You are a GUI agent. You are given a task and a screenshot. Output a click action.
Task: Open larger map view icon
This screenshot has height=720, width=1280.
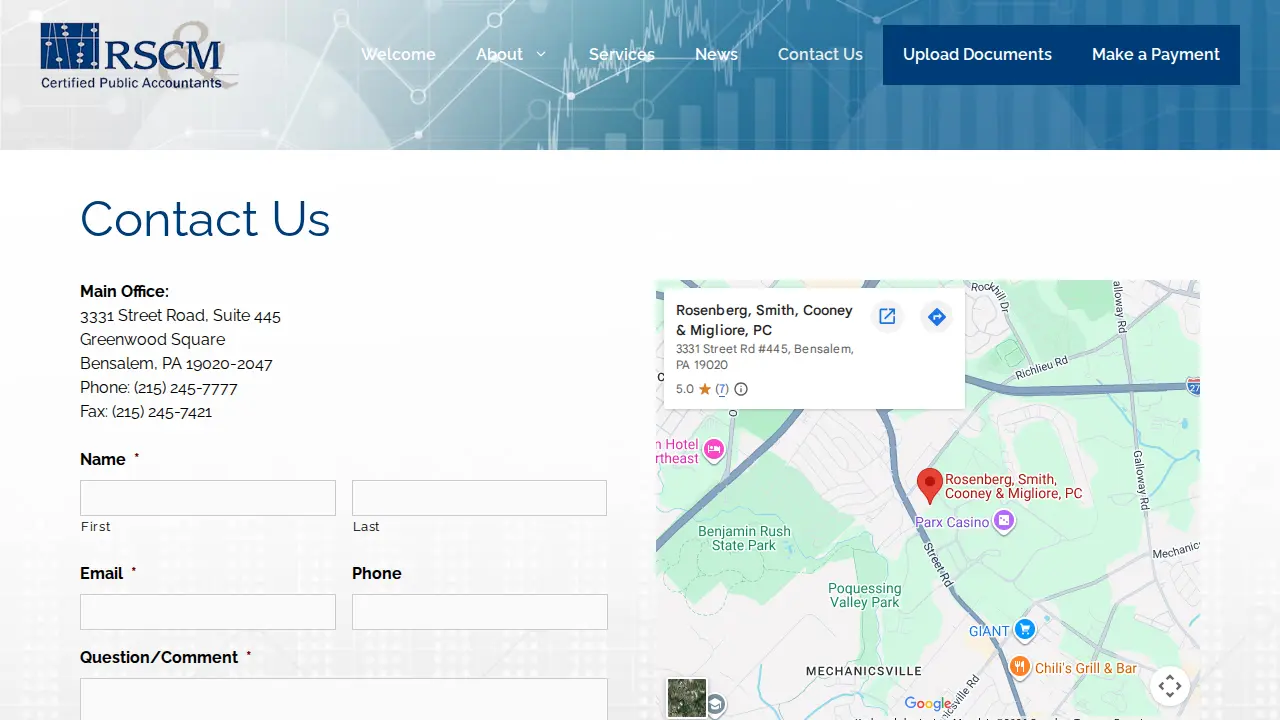pos(887,317)
